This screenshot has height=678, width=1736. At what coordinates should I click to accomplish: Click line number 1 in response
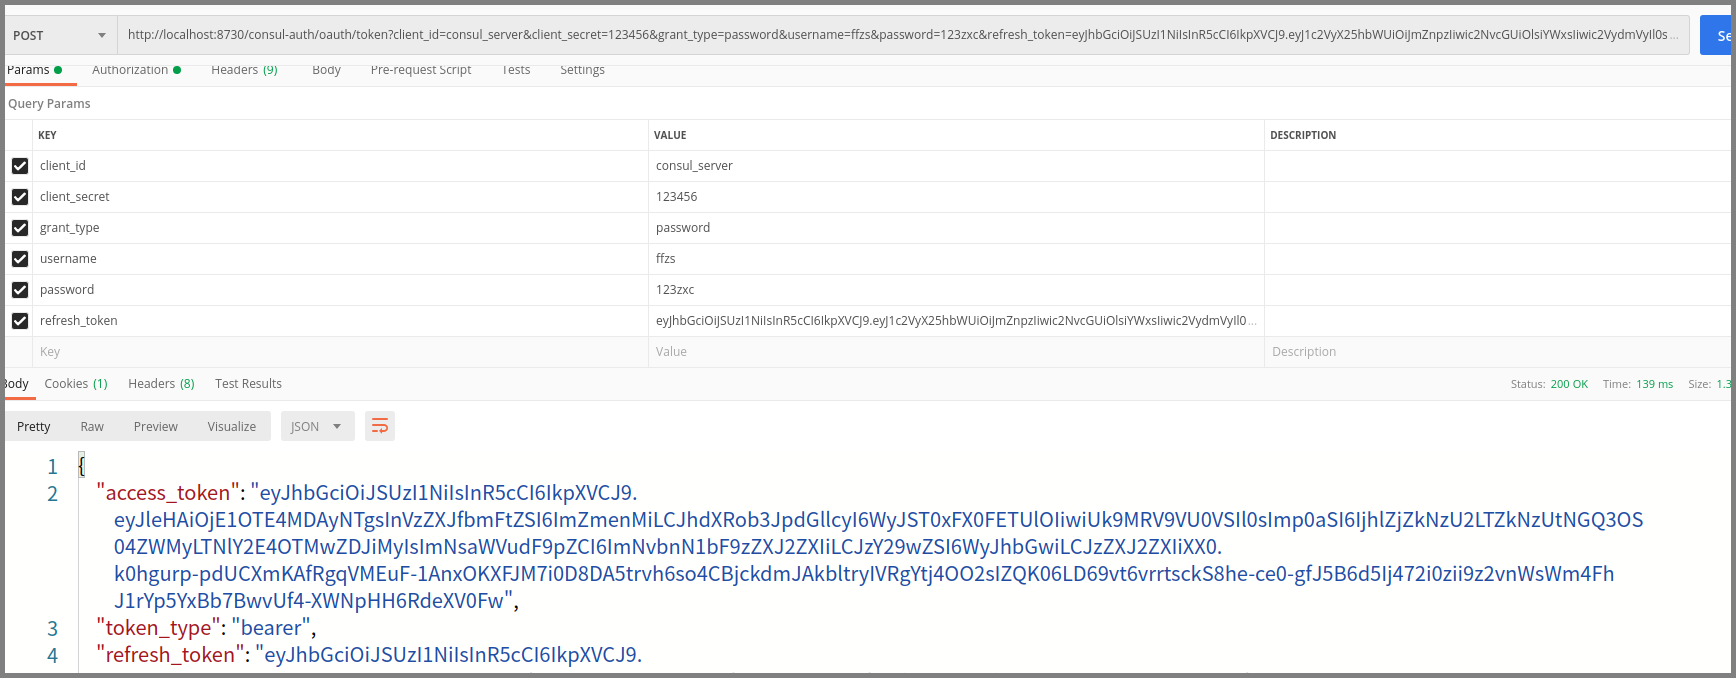click(x=53, y=467)
